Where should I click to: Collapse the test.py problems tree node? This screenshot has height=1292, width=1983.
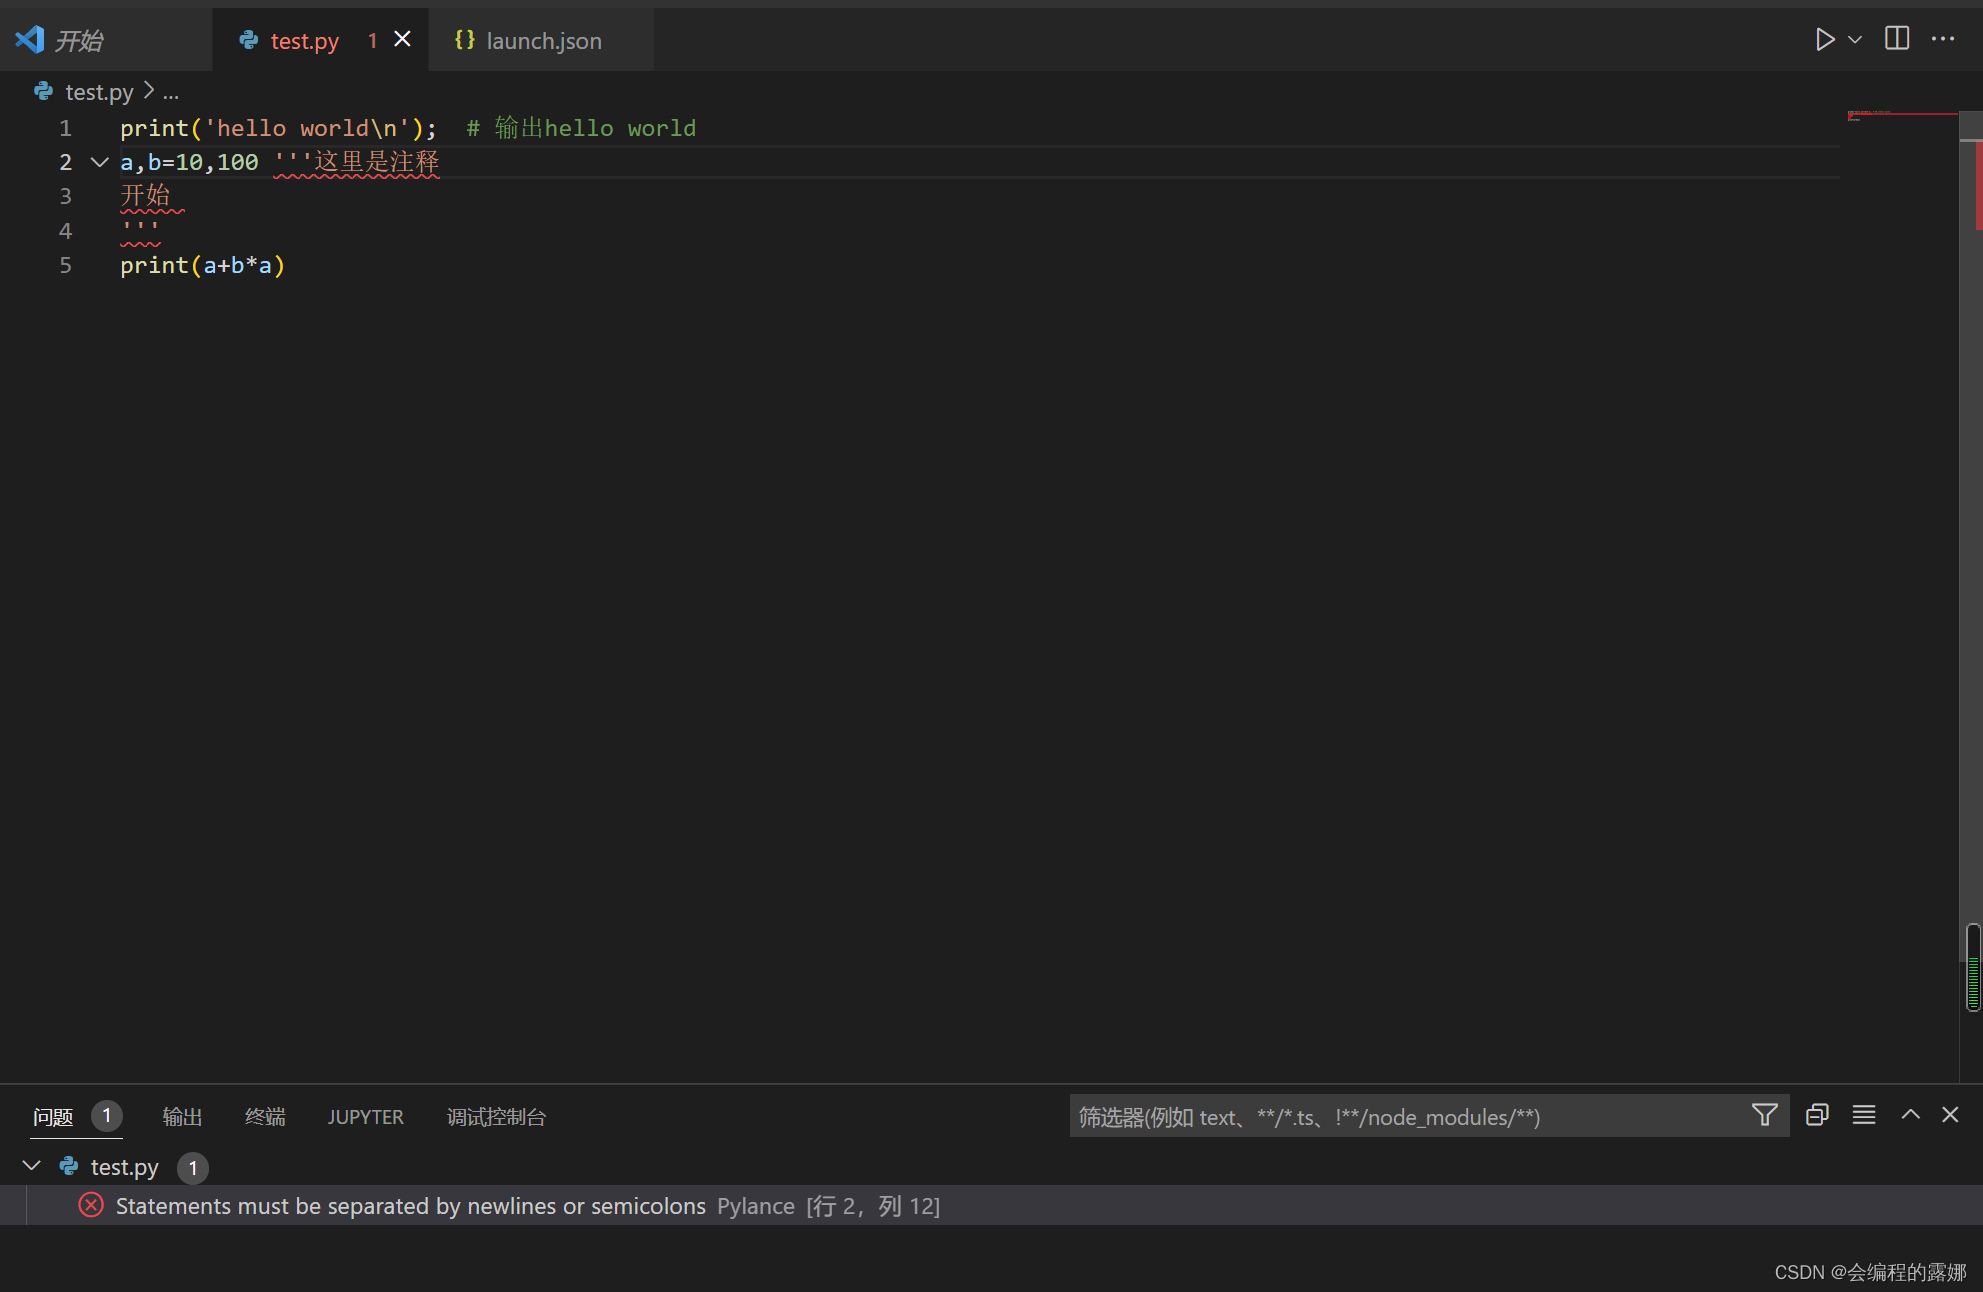click(x=32, y=1166)
